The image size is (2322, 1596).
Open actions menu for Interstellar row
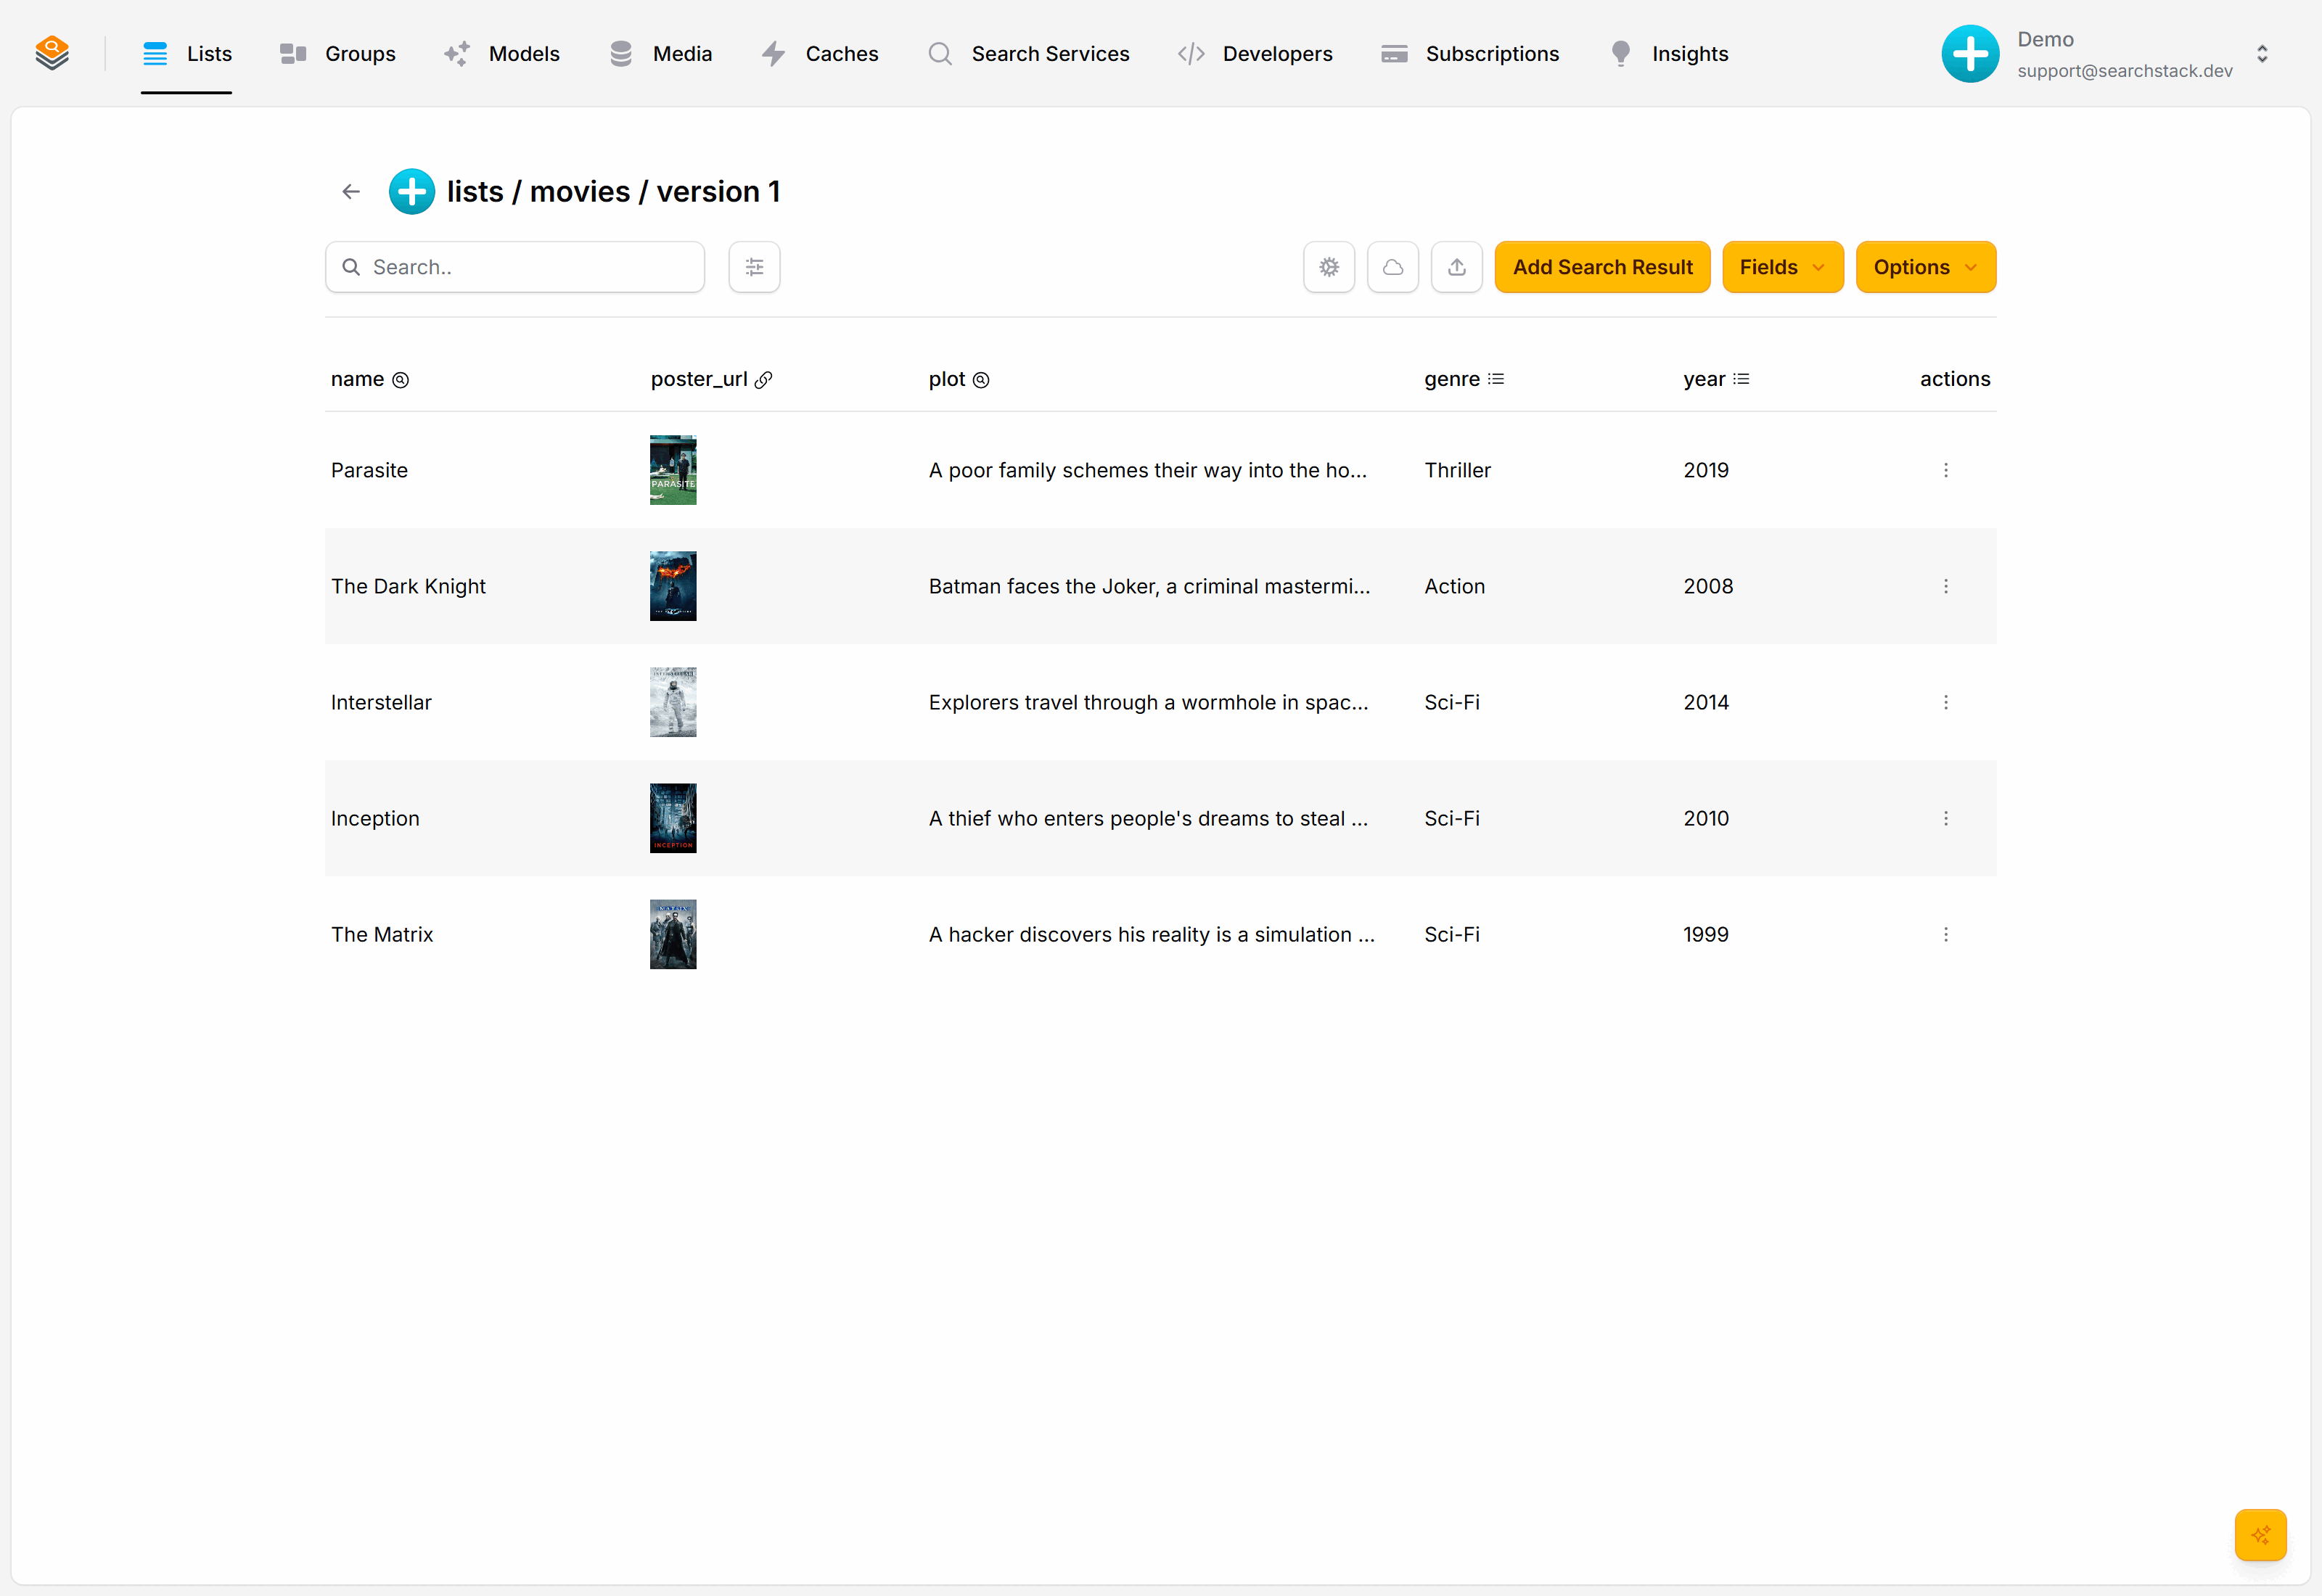point(1946,702)
